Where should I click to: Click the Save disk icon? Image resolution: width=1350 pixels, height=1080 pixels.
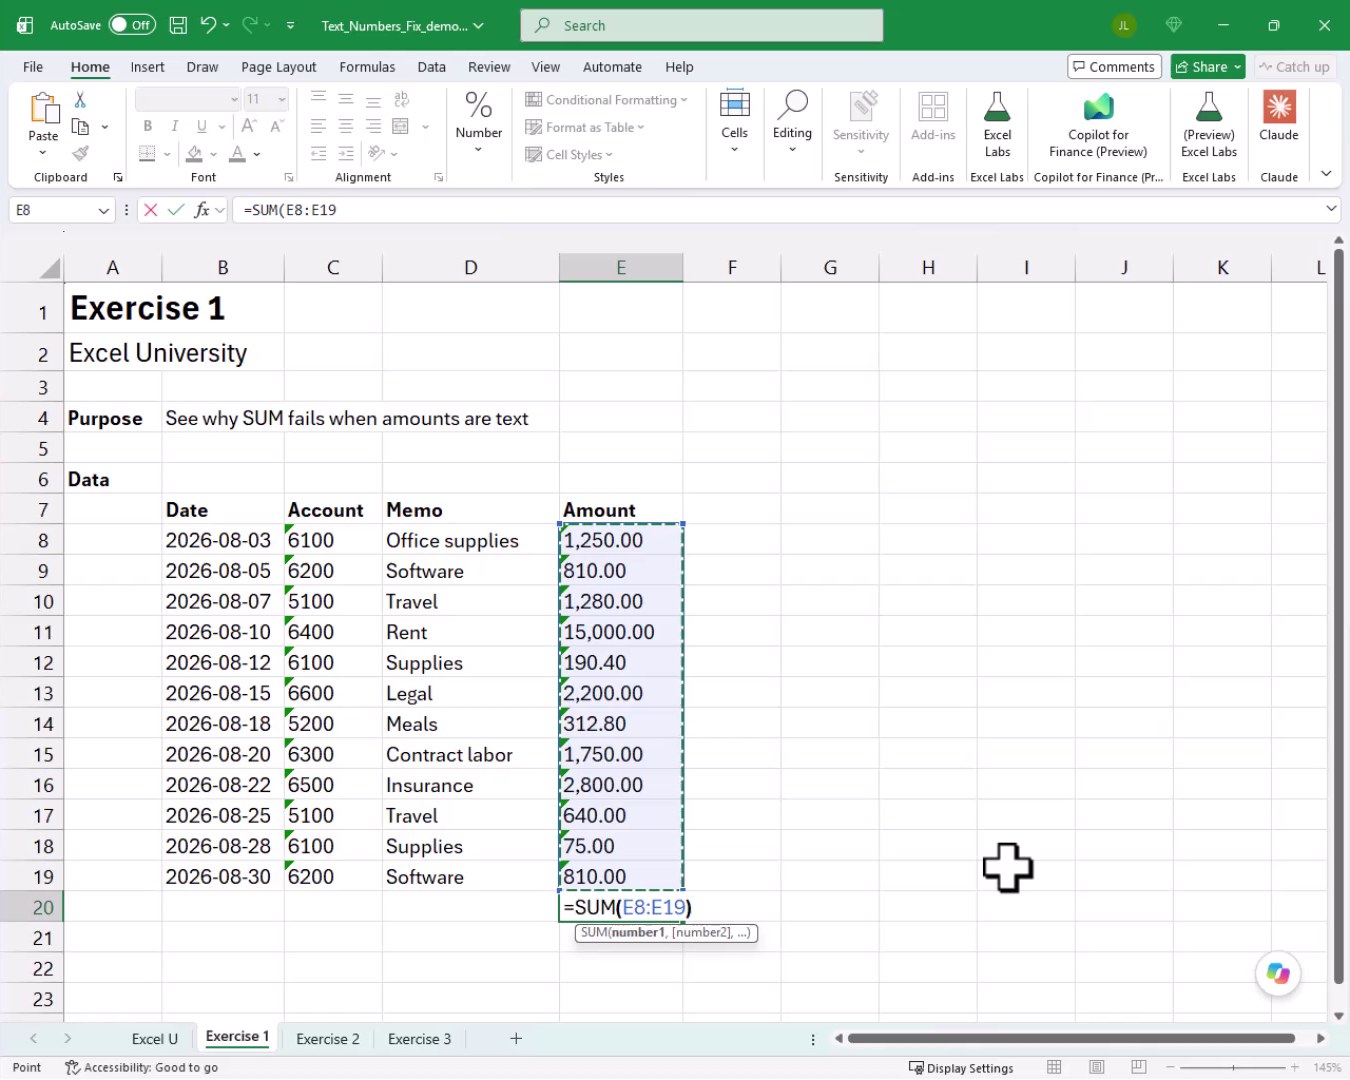click(178, 25)
